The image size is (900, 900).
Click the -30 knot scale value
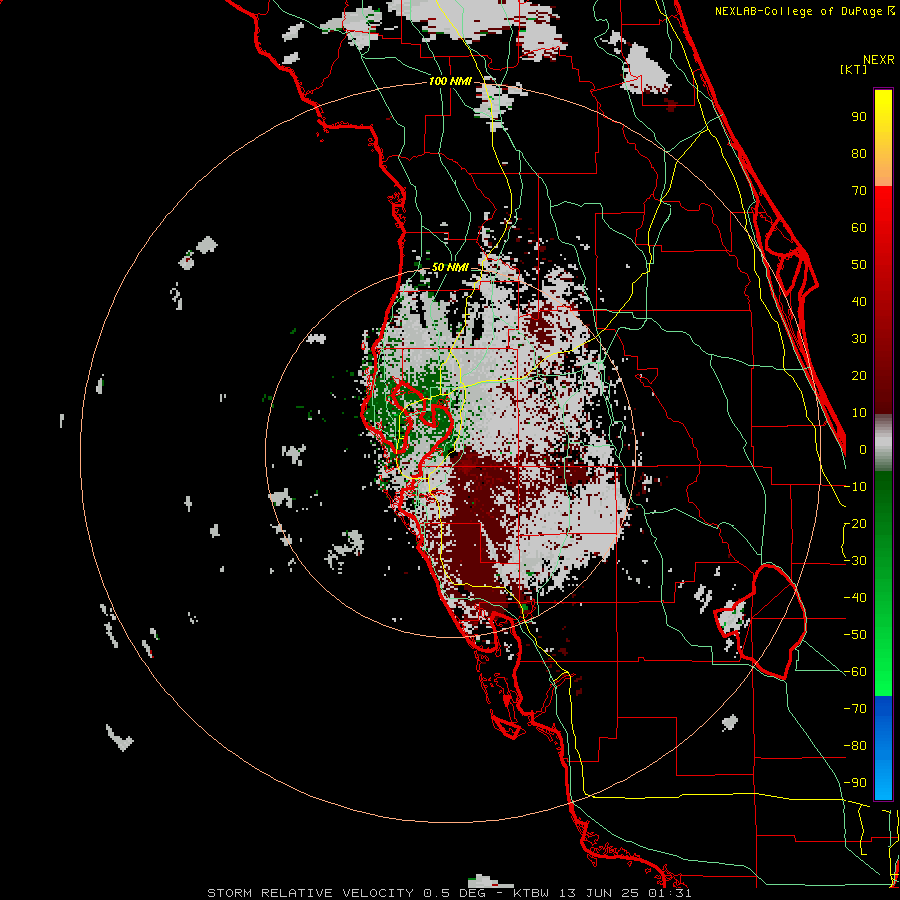[855, 561]
